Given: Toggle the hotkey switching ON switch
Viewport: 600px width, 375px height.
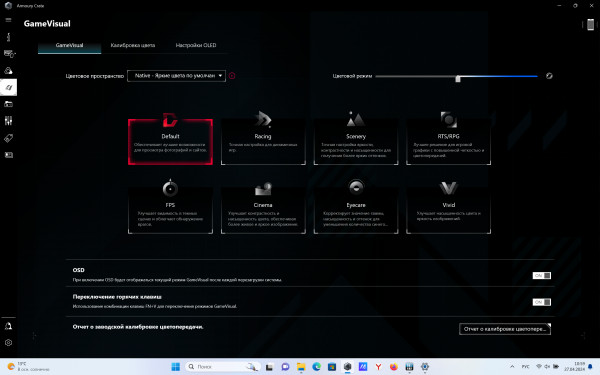Looking at the screenshot, I should pos(542,302).
